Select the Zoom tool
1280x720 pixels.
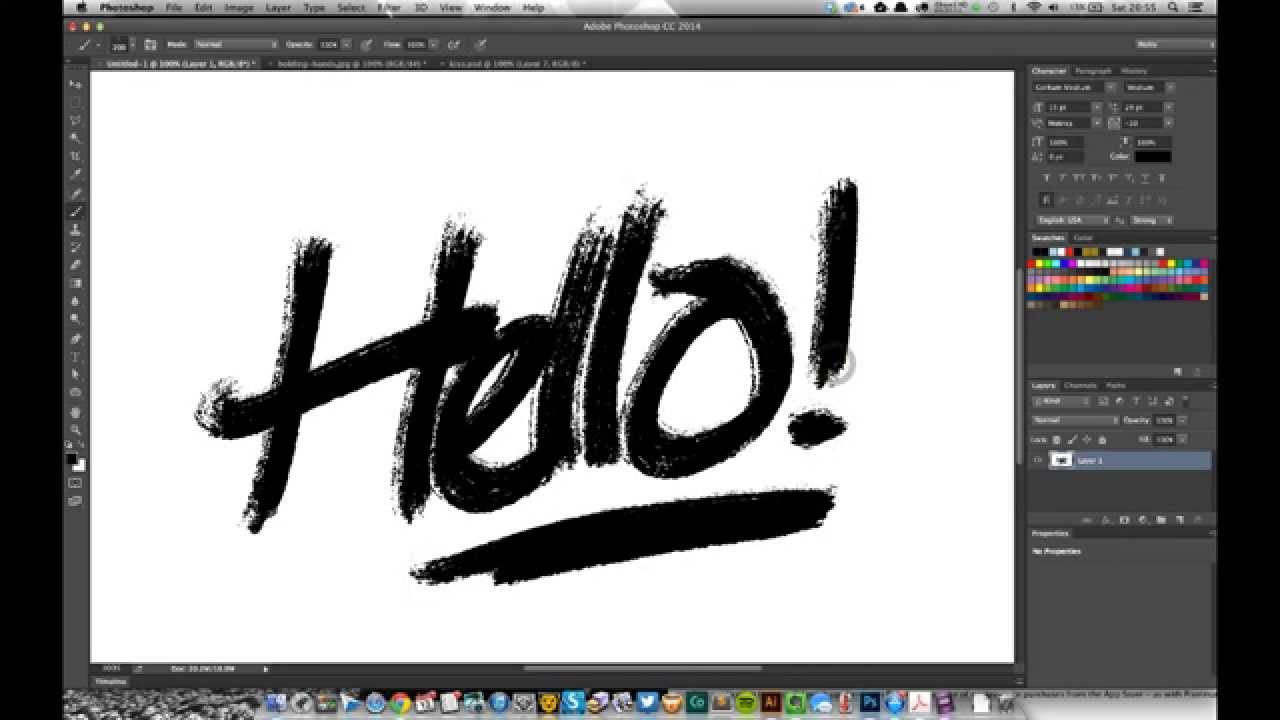coord(75,430)
